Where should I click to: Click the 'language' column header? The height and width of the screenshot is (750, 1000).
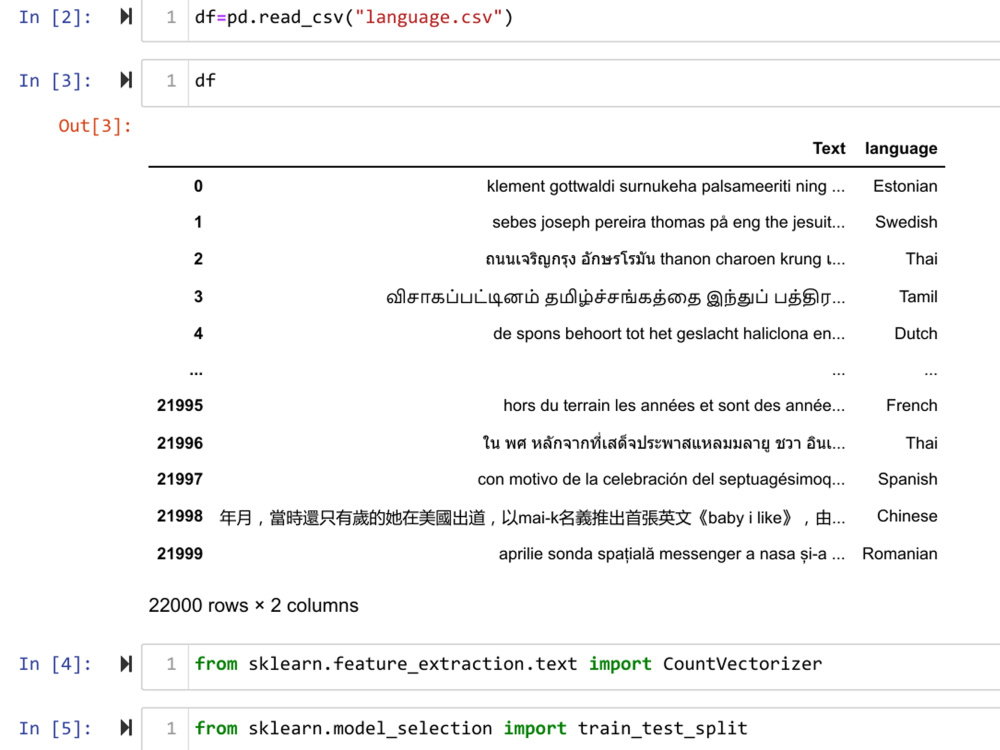point(901,149)
